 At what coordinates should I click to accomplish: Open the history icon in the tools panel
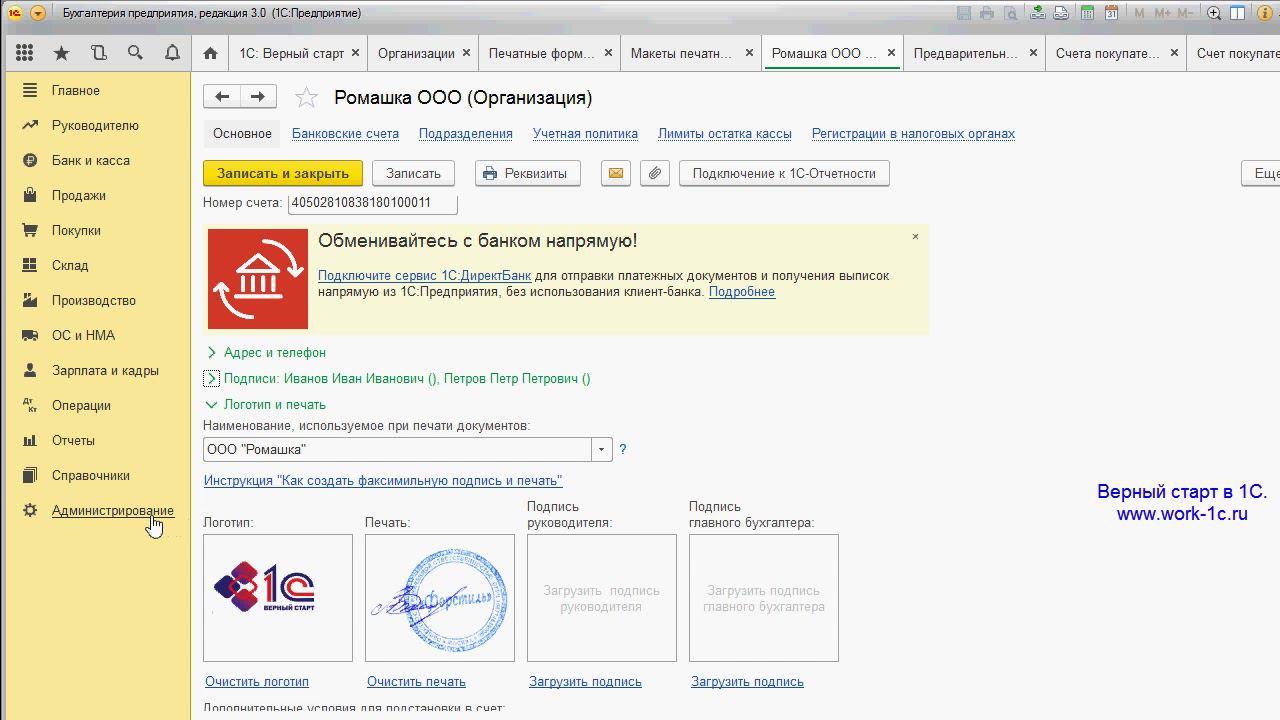[x=98, y=53]
